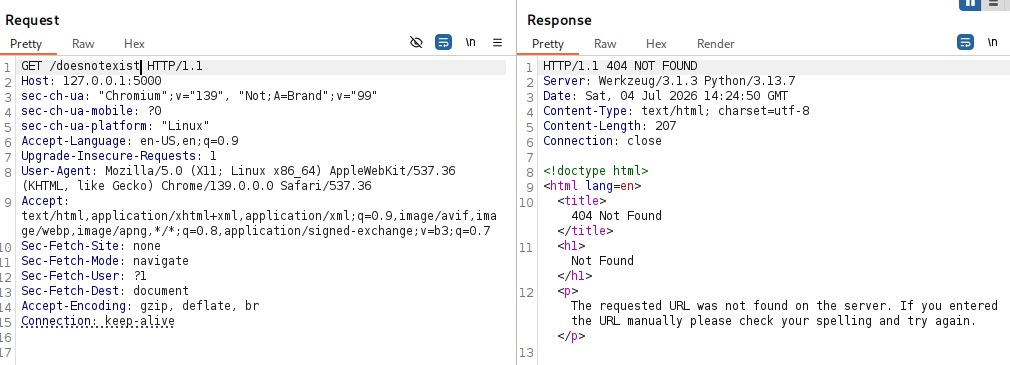This screenshot has height=365, width=1010.
Task: Click the 'sec-ch-ua-platform: "Linux"' header line
Action: 115,126
